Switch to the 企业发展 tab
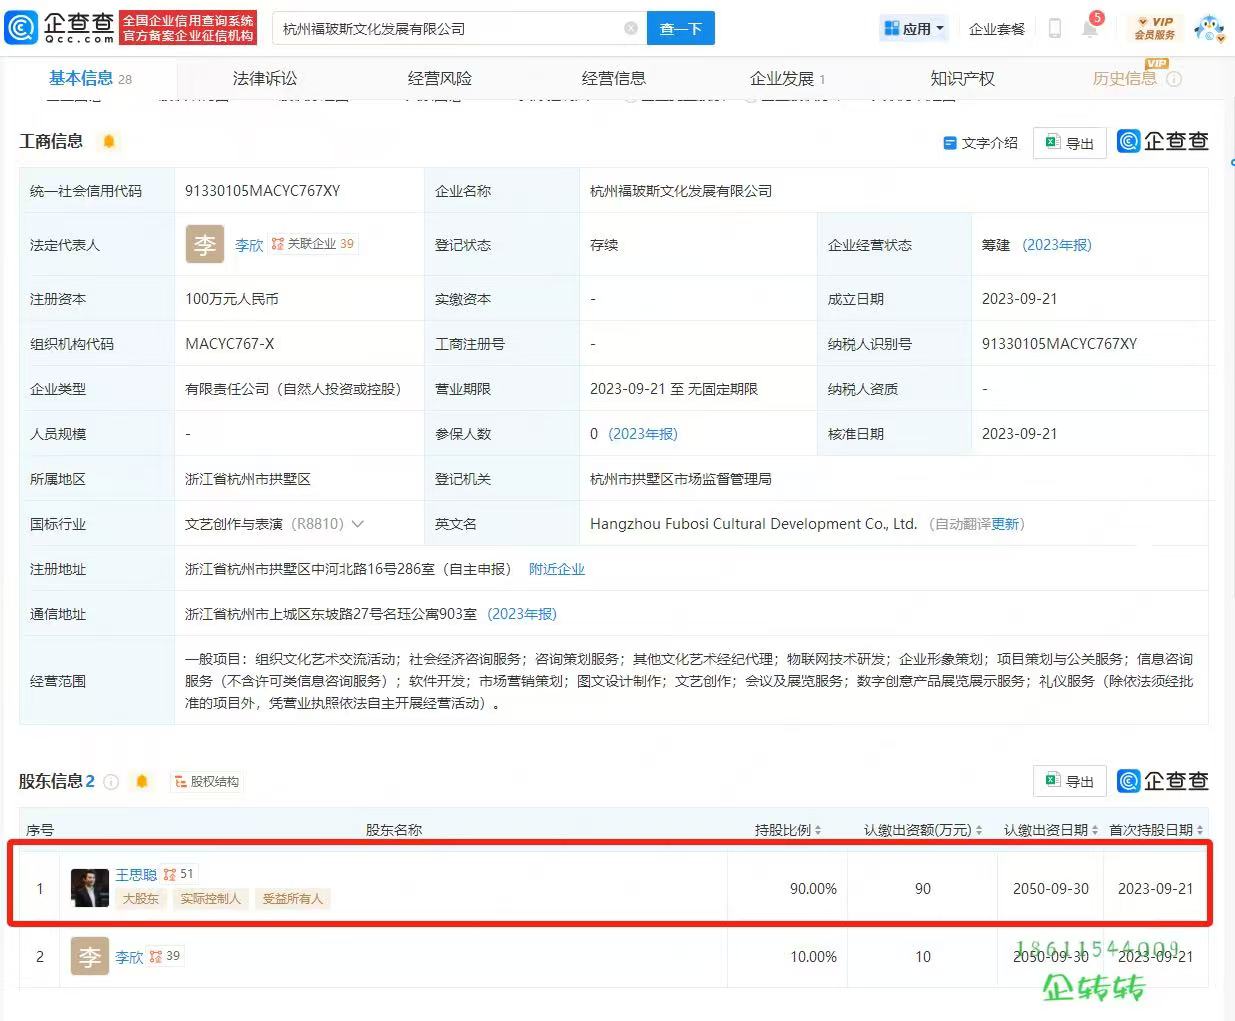Image resolution: width=1235 pixels, height=1021 pixels. pyautogui.click(x=788, y=78)
